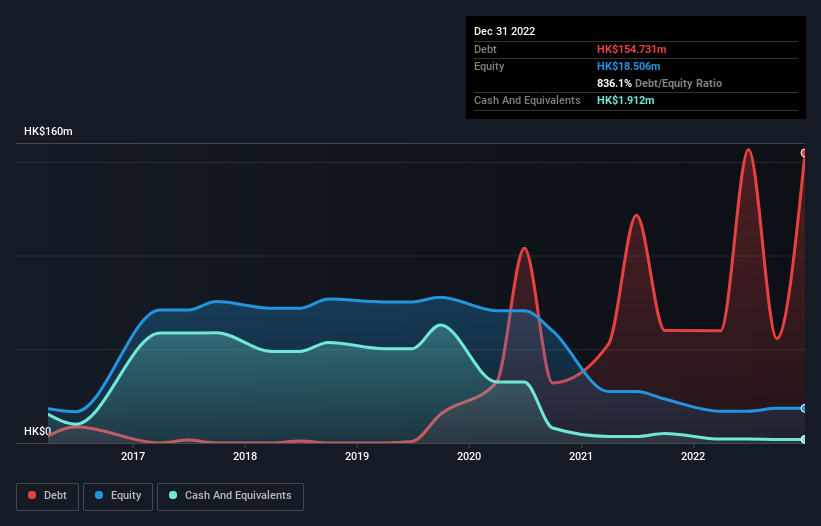Click the 2022 x-axis label
The image size is (821, 526).
tap(693, 456)
